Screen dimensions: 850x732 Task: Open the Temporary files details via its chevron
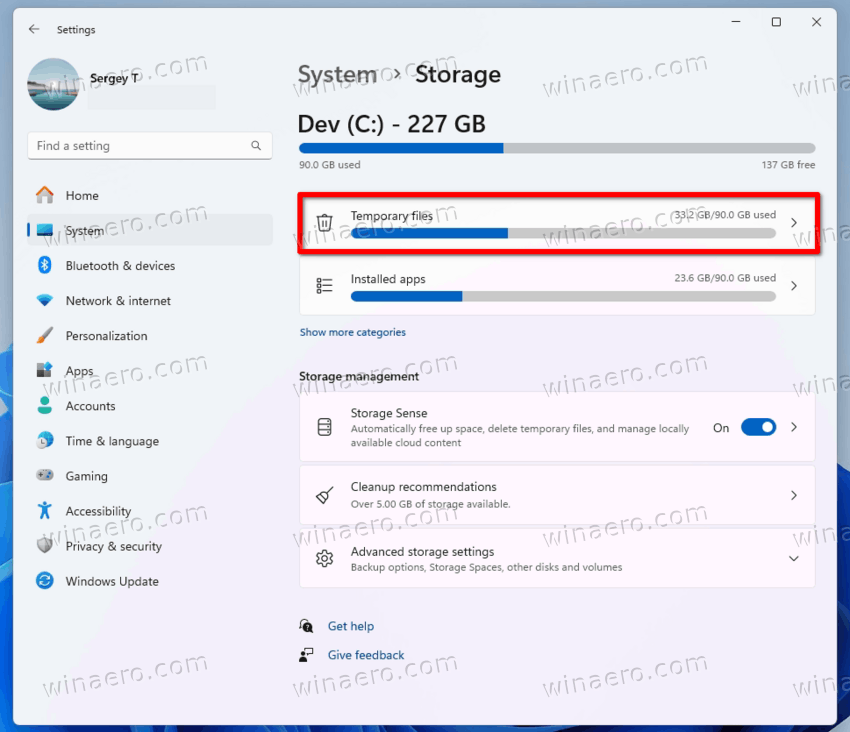pos(793,222)
